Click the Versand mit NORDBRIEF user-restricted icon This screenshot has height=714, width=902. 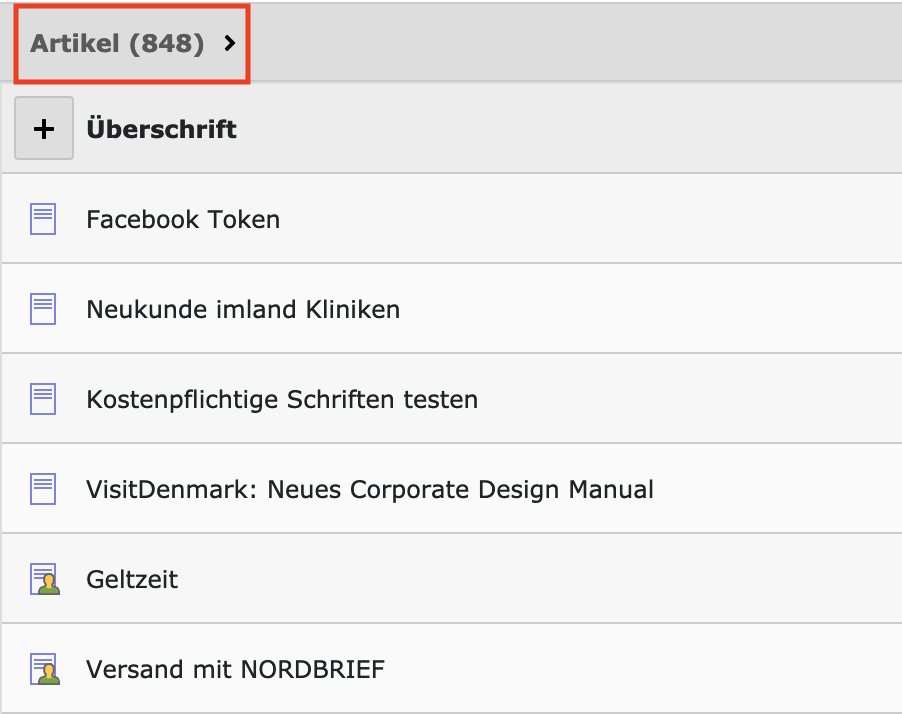point(44,669)
